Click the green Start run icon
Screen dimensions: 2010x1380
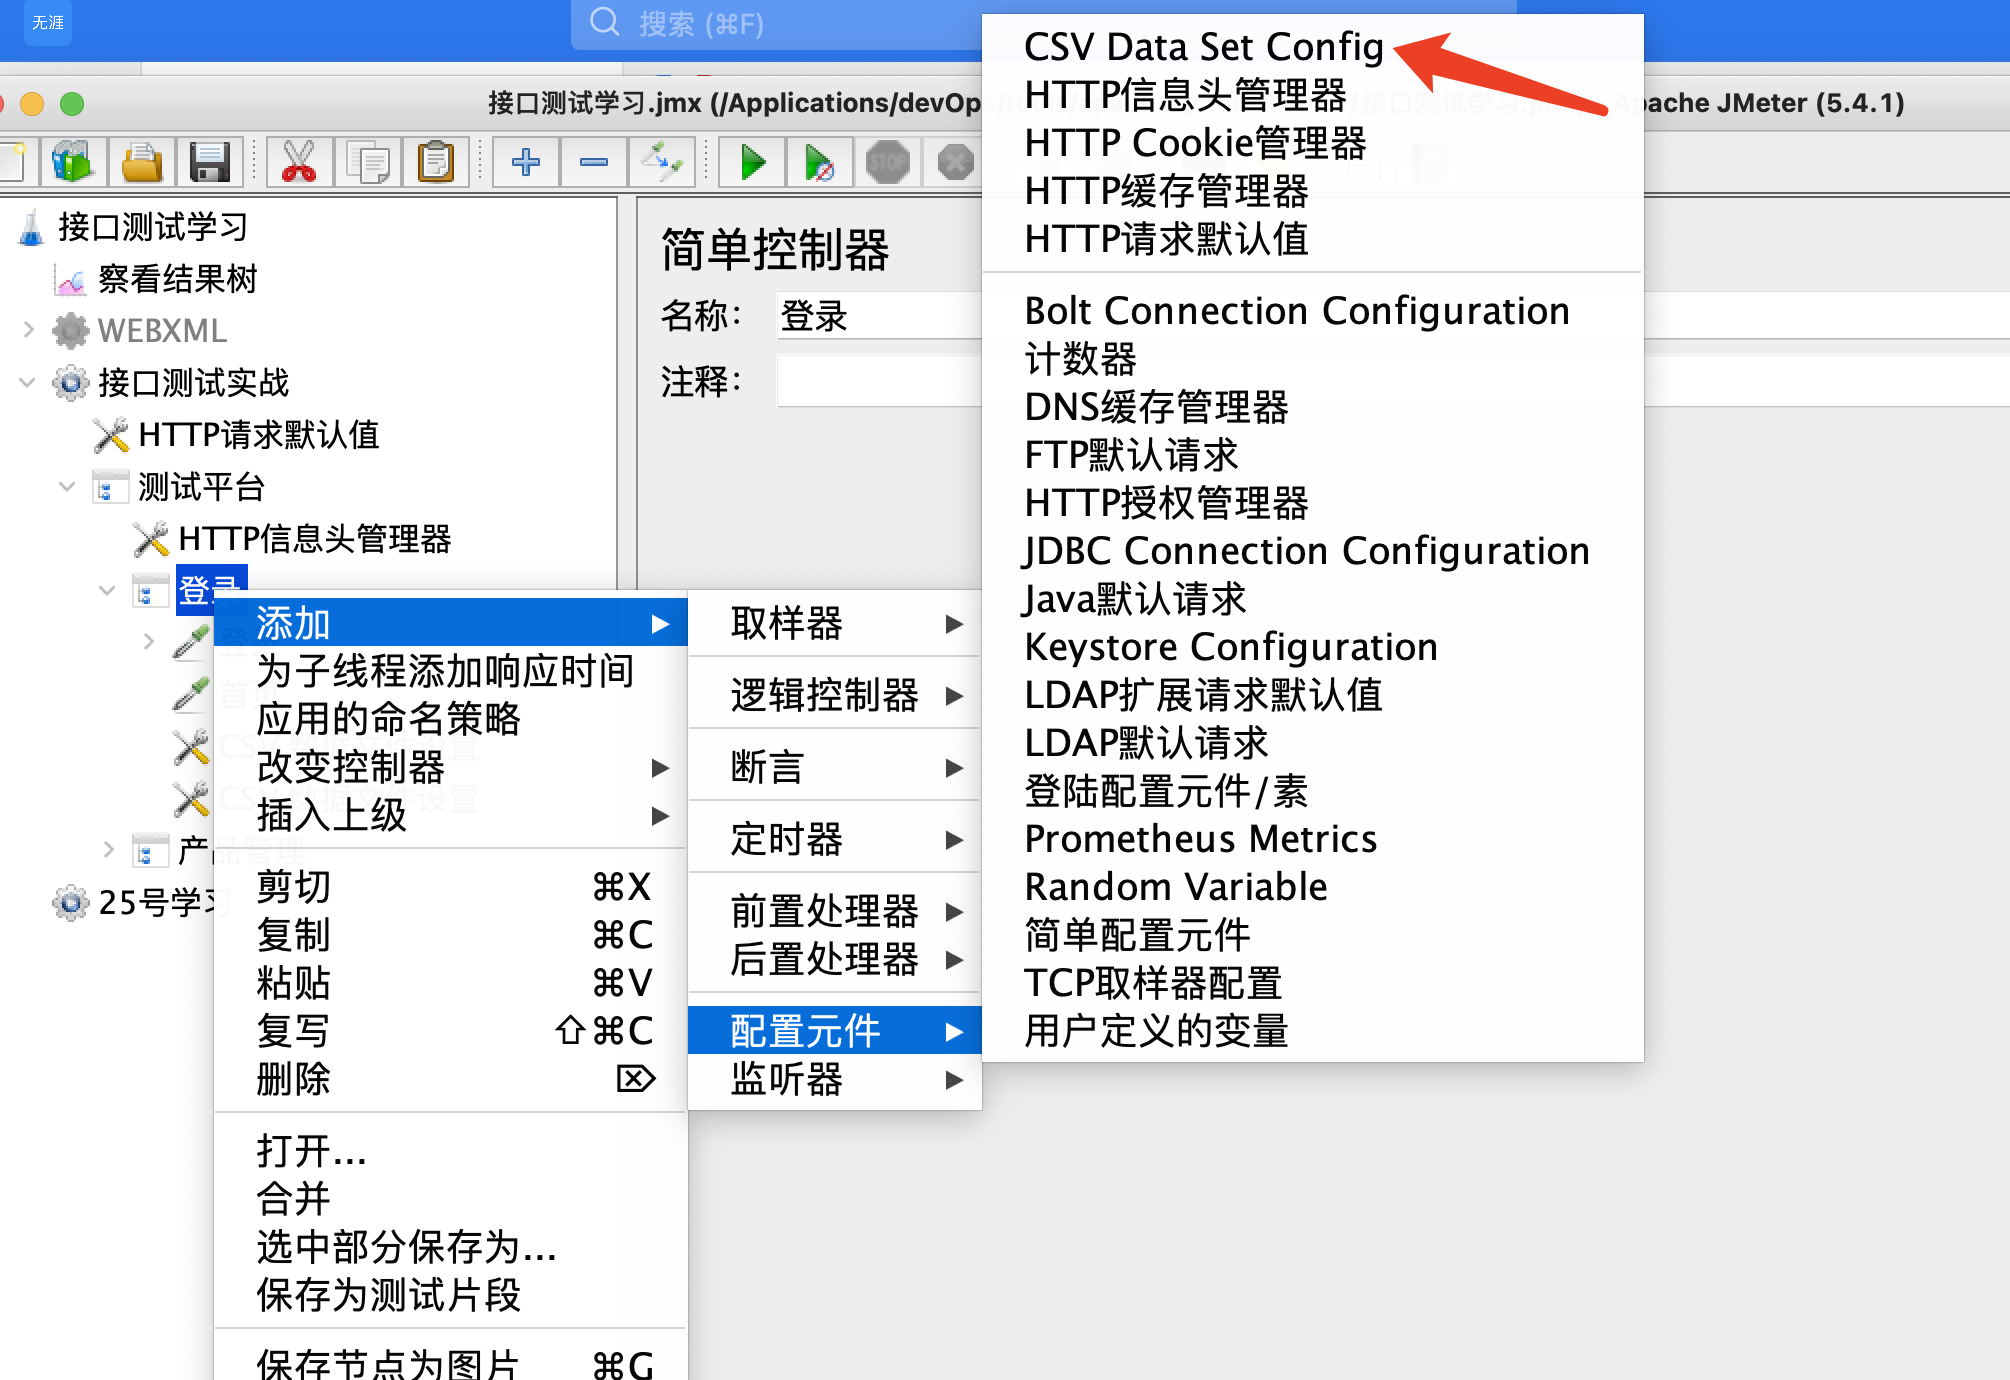tap(753, 162)
